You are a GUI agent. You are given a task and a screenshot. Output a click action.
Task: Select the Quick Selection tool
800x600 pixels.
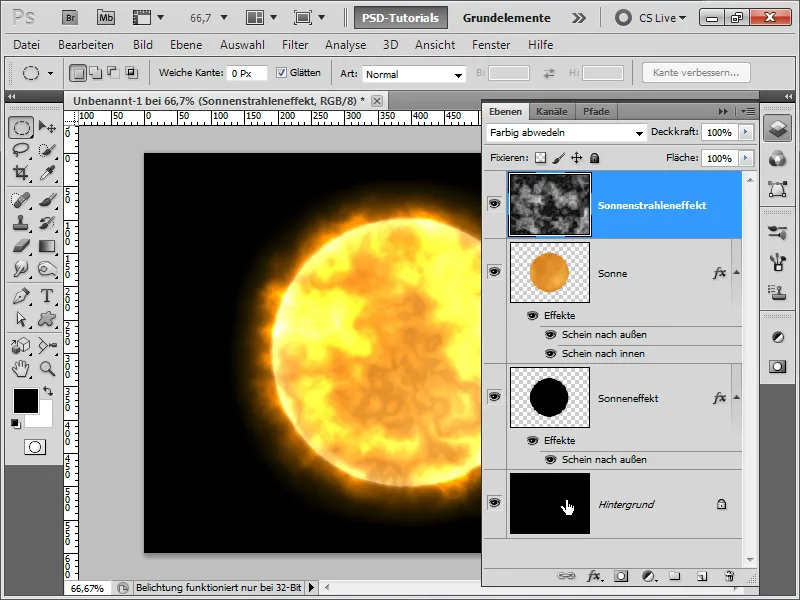pyautogui.click(x=47, y=150)
